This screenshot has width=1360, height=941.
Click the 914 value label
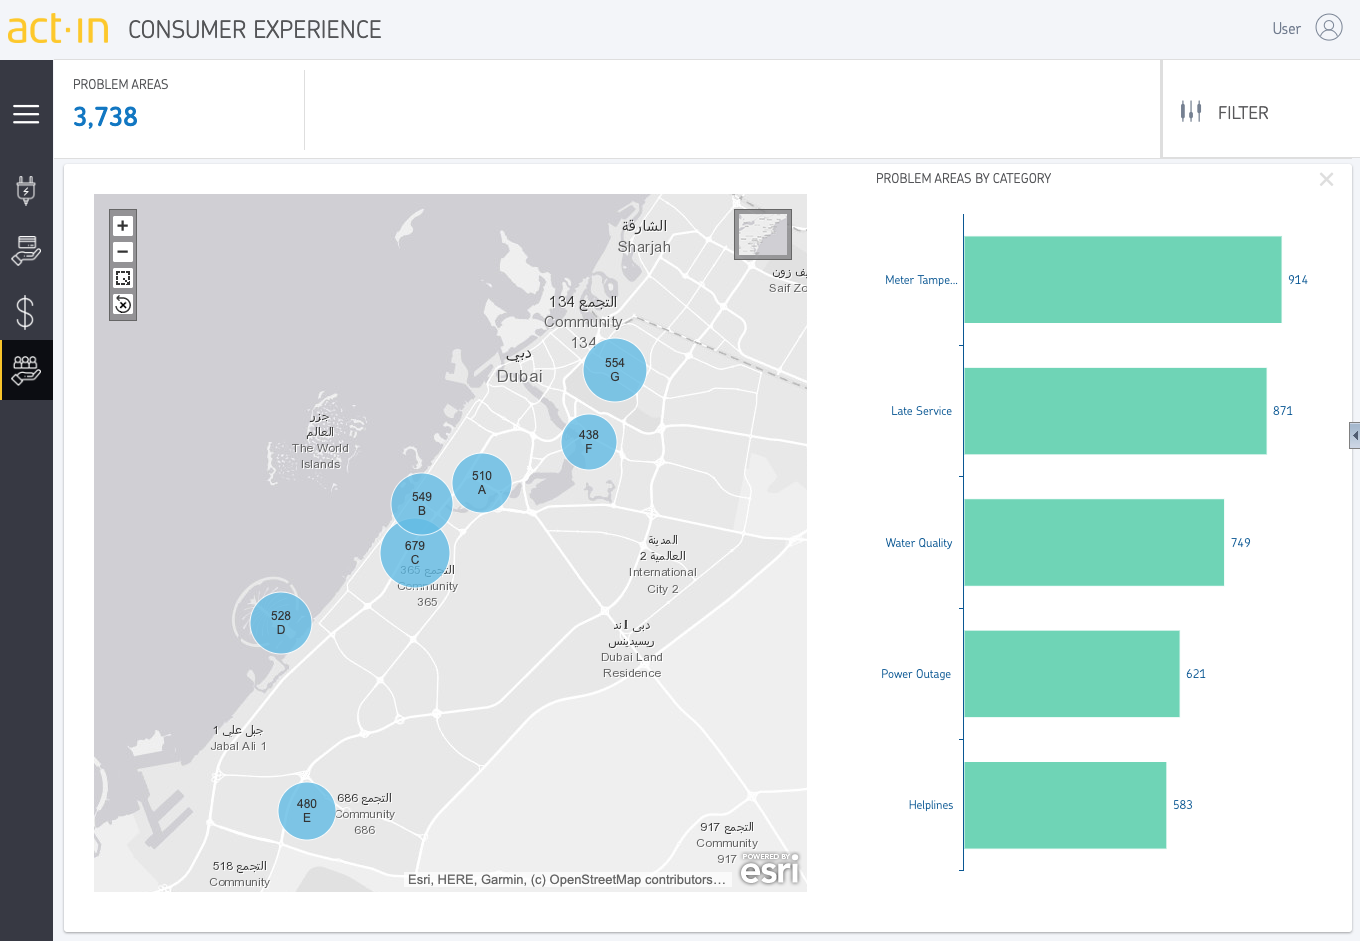[x=1298, y=280]
